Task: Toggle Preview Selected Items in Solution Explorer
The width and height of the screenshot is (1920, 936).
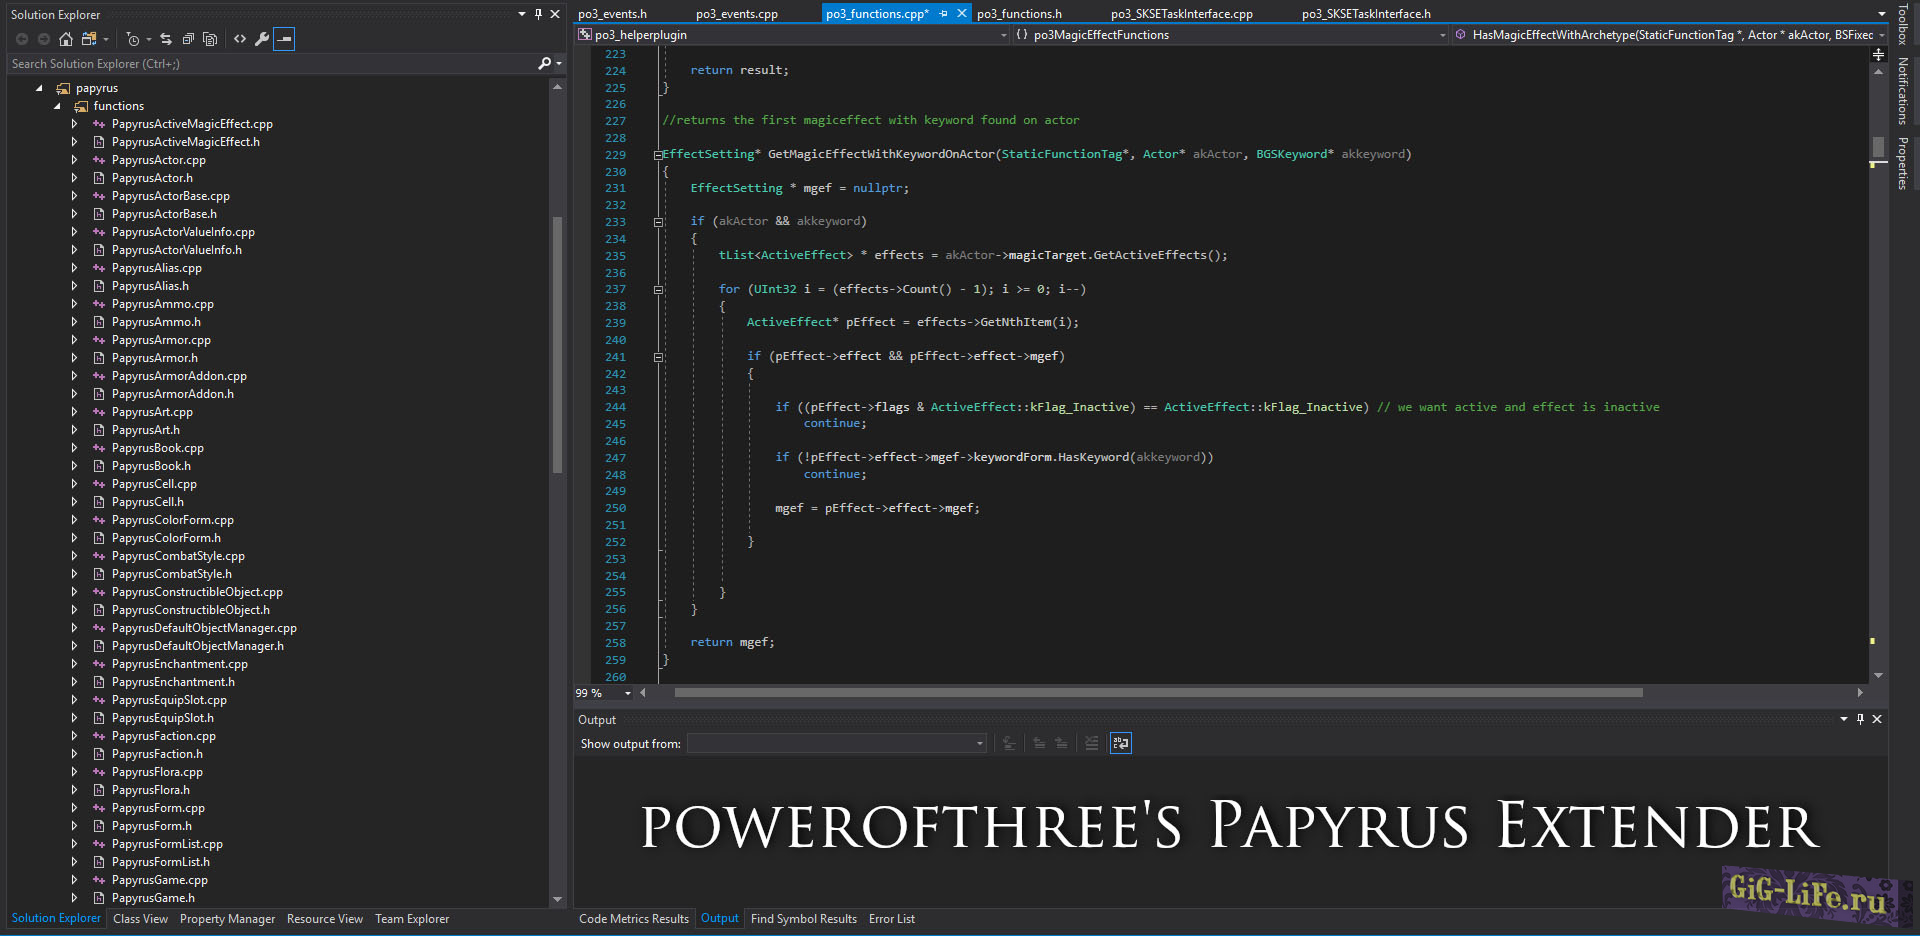Action: point(284,39)
